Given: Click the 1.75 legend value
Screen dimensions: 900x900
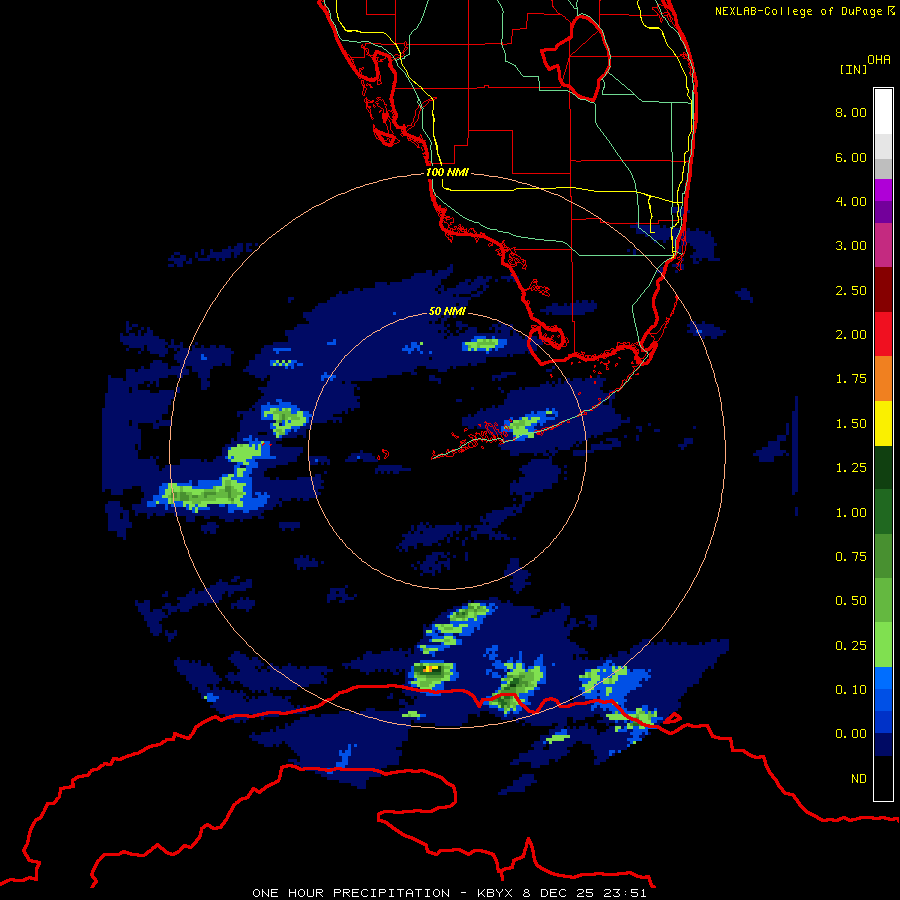Looking at the screenshot, I should 851,379.
